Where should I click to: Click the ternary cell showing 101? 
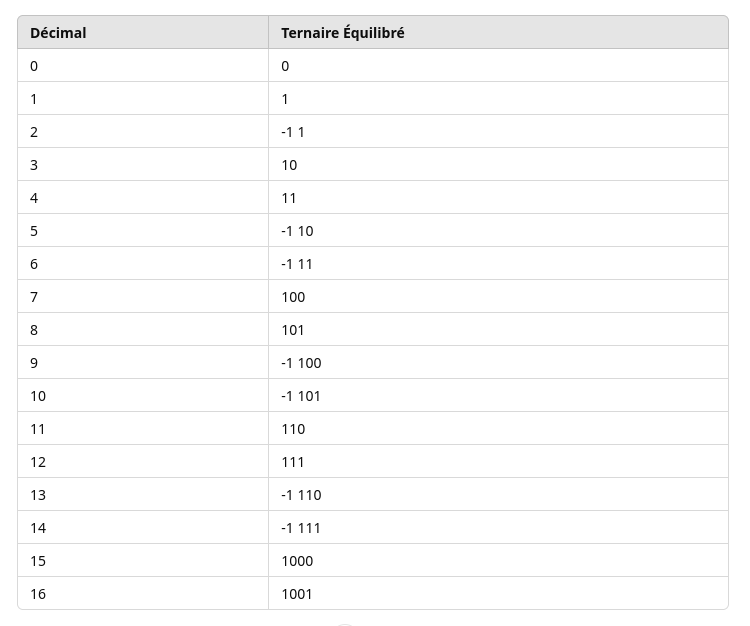pos(498,329)
